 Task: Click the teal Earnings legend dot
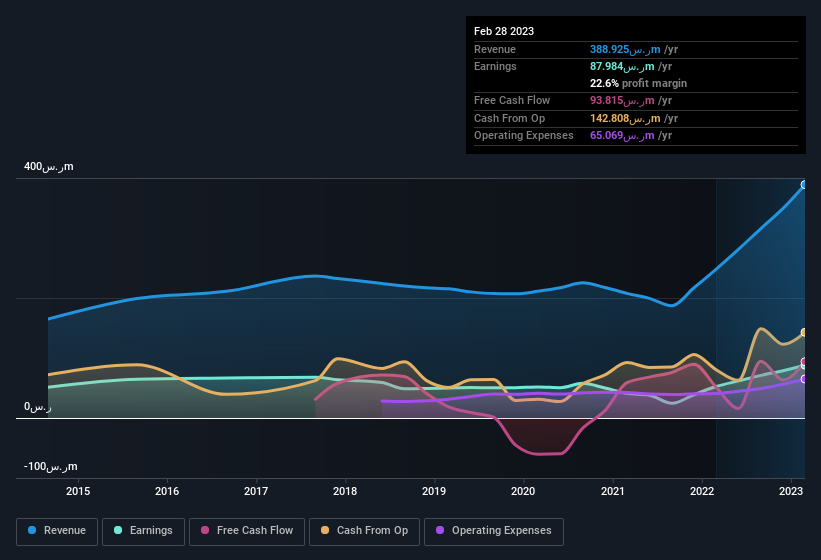pyautogui.click(x=118, y=530)
